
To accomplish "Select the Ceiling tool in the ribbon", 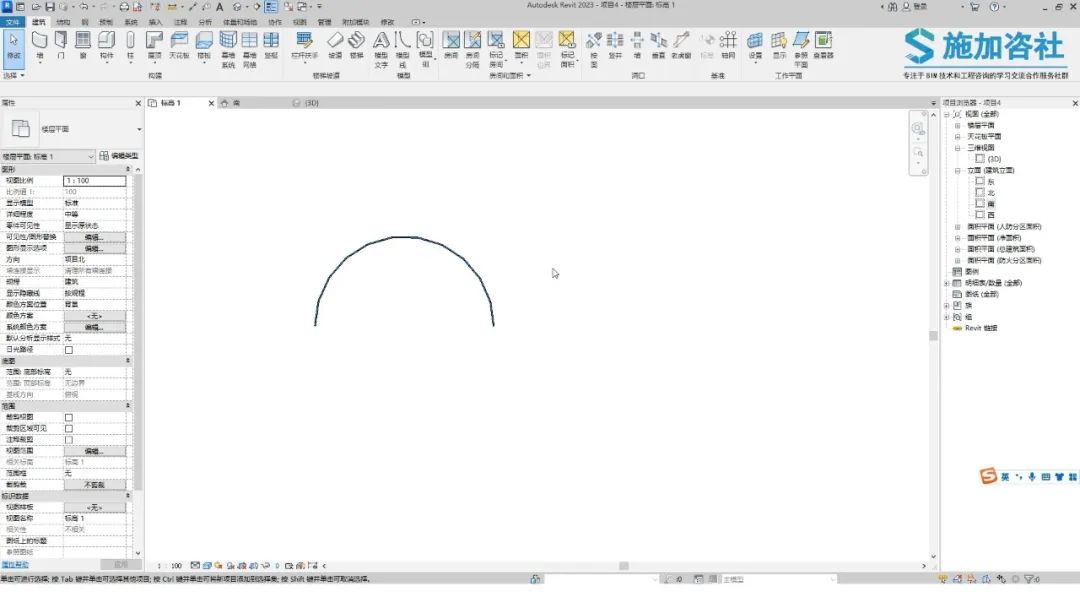I will 179,45.
